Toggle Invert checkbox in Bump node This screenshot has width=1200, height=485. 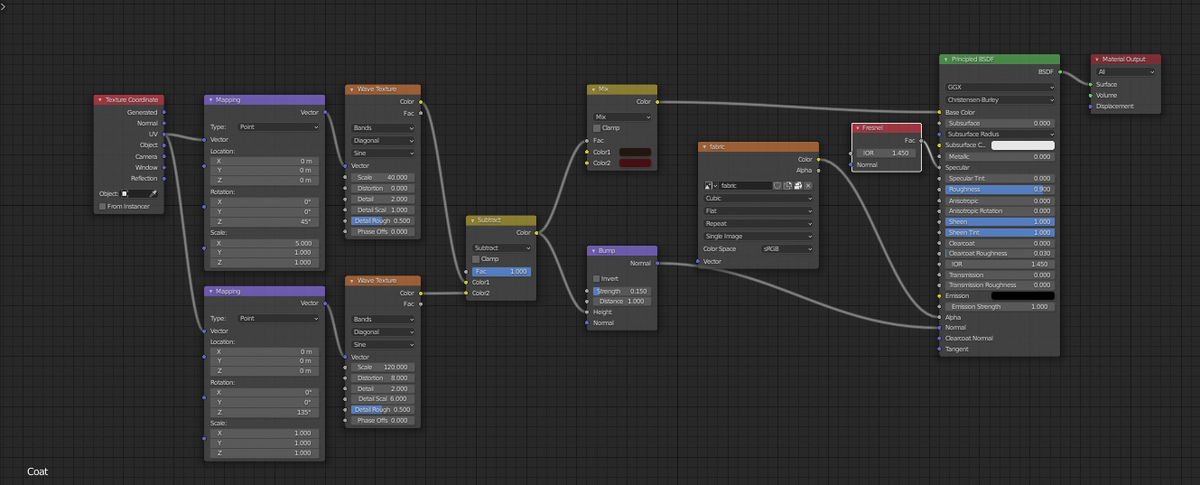(596, 278)
